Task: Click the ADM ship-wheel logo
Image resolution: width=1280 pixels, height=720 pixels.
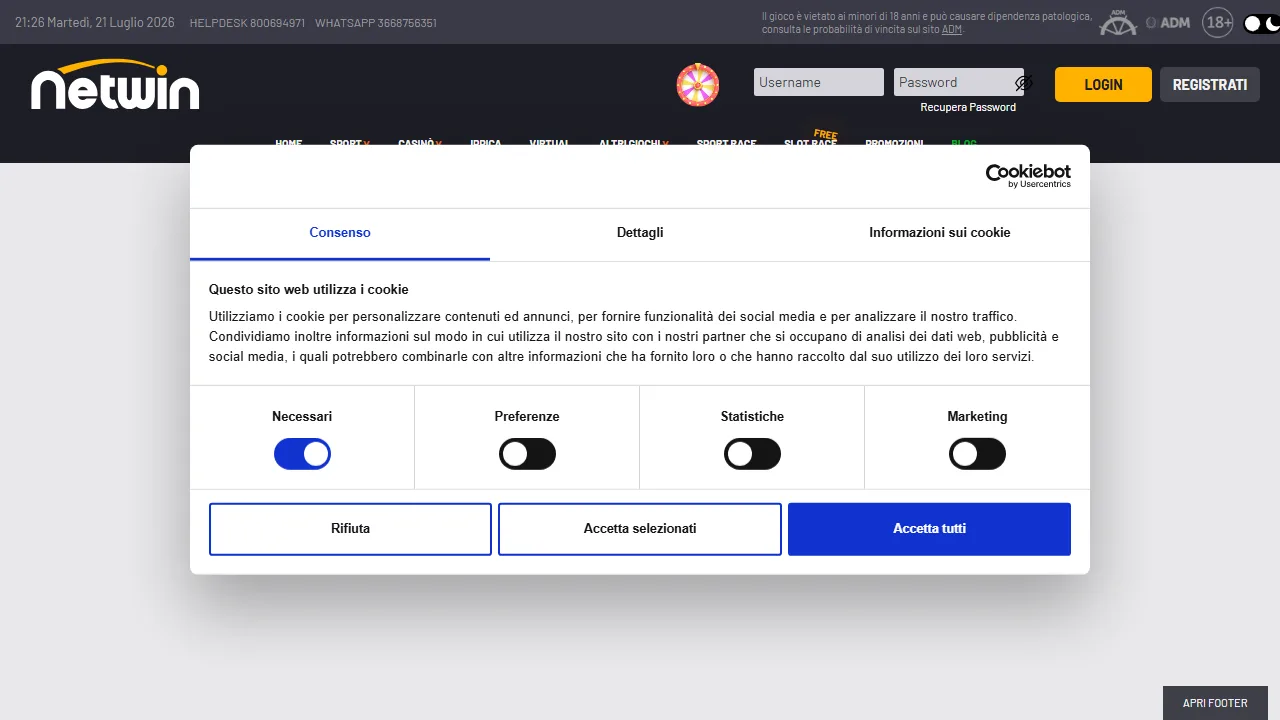Action: point(1118,22)
